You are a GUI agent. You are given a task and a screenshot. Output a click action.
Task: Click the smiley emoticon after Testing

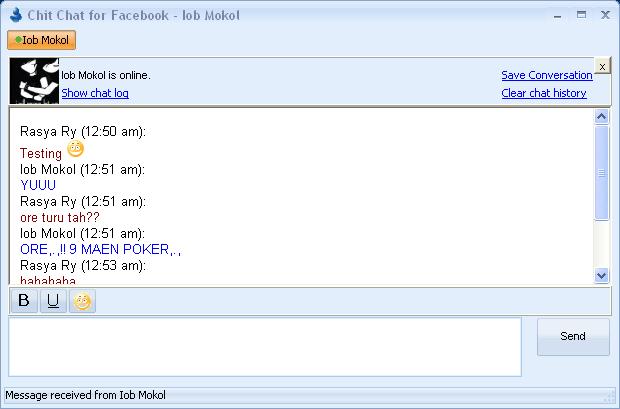tap(75, 149)
